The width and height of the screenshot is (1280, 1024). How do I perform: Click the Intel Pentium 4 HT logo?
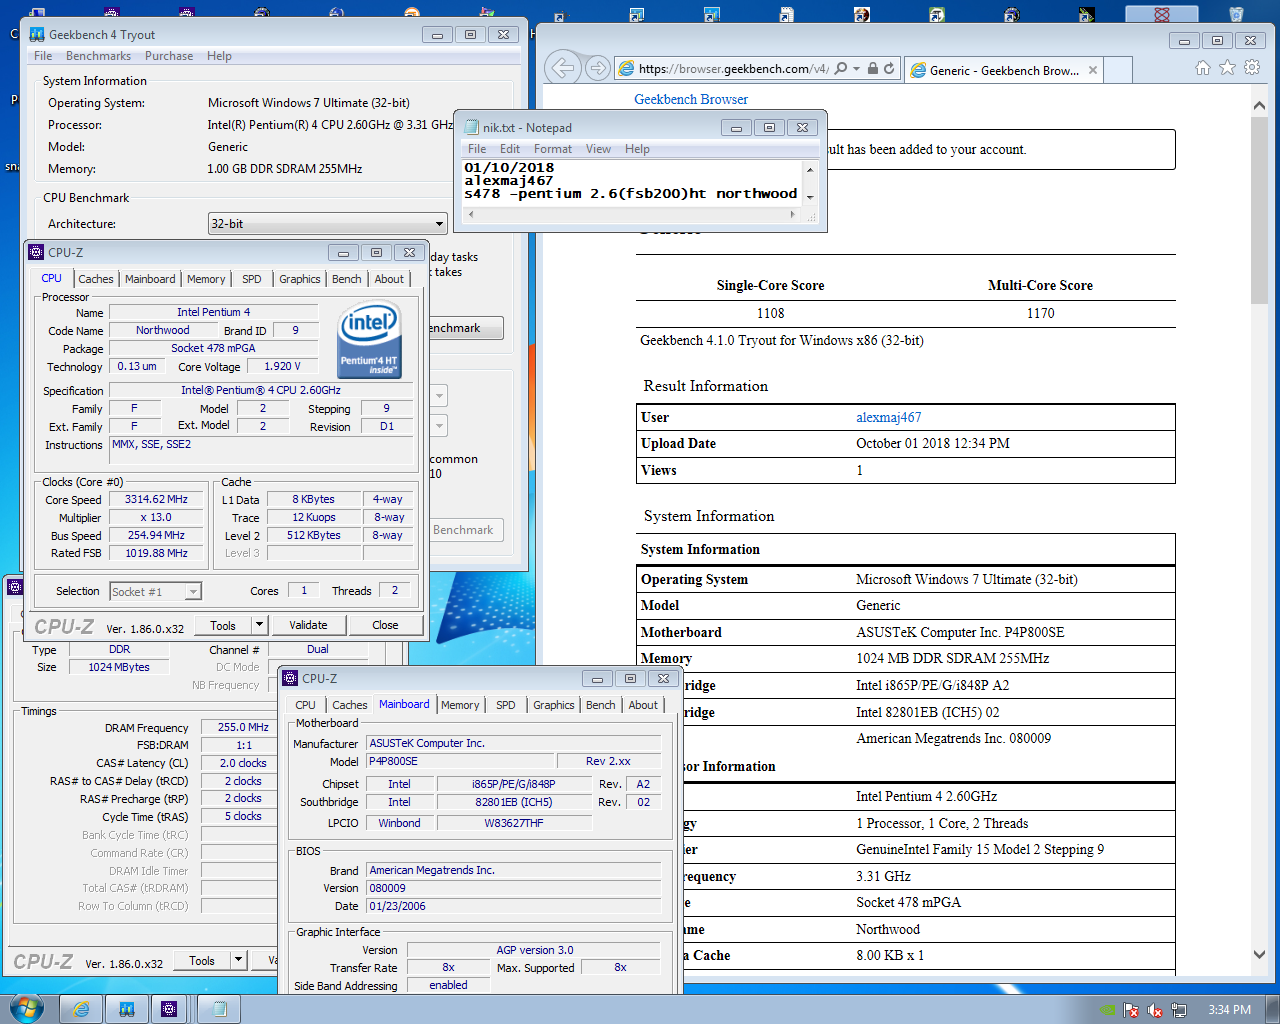[369, 341]
